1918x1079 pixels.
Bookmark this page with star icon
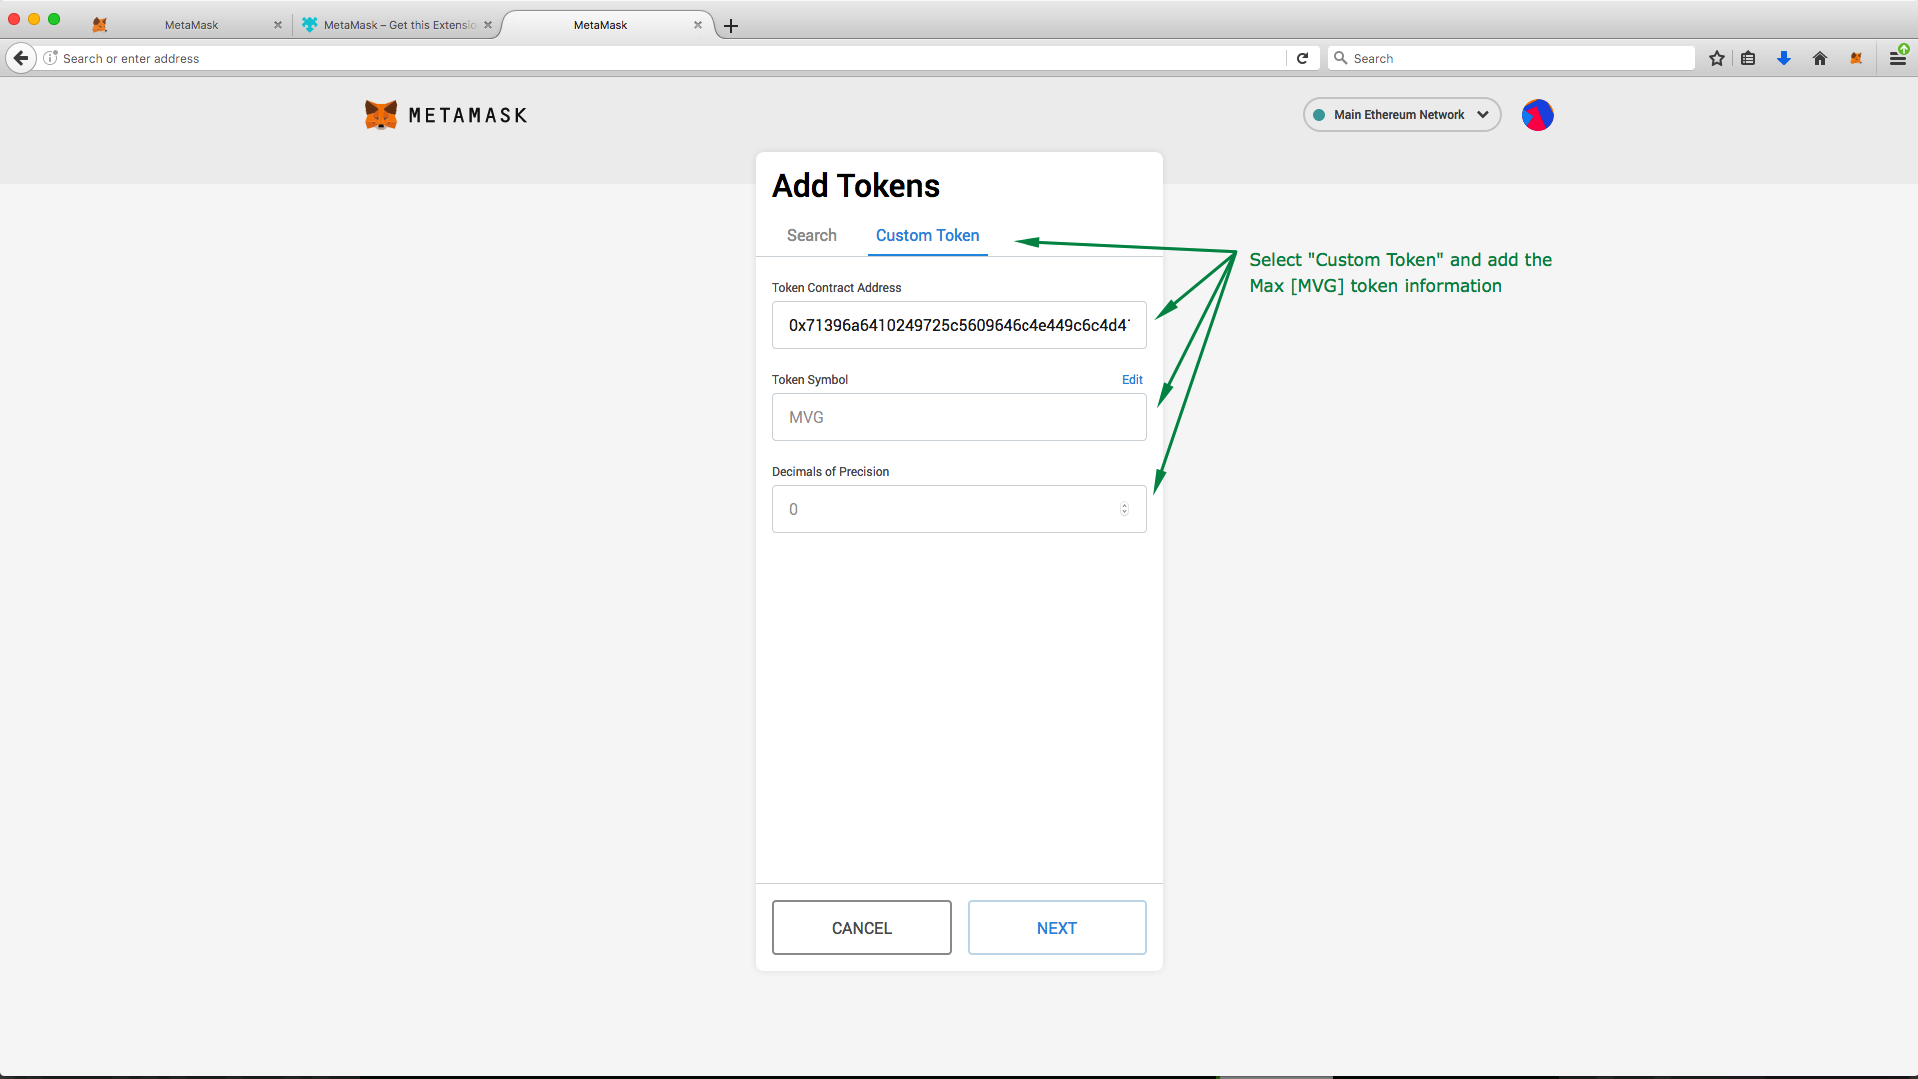point(1717,58)
